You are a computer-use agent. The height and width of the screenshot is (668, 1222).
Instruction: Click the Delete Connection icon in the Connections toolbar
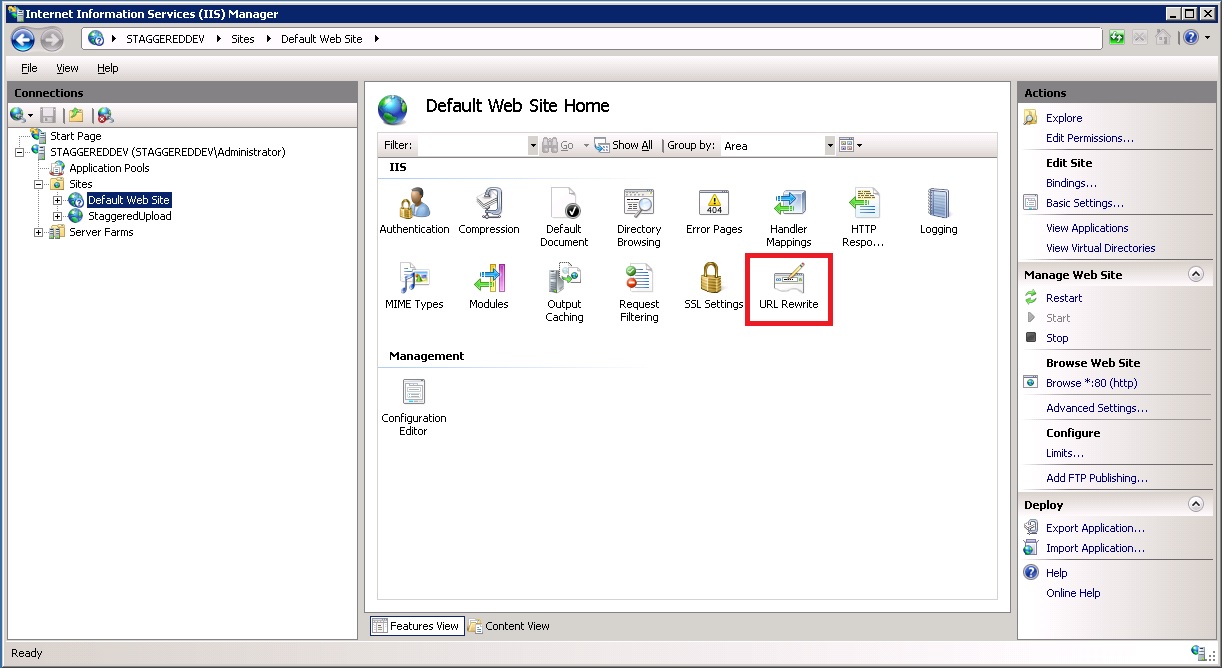[x=105, y=116]
